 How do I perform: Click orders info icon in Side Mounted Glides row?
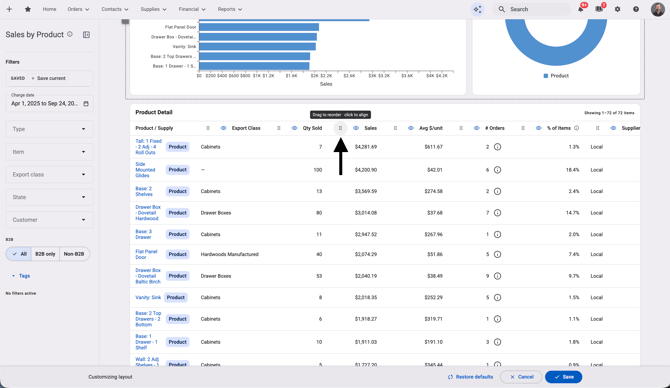pos(497,170)
